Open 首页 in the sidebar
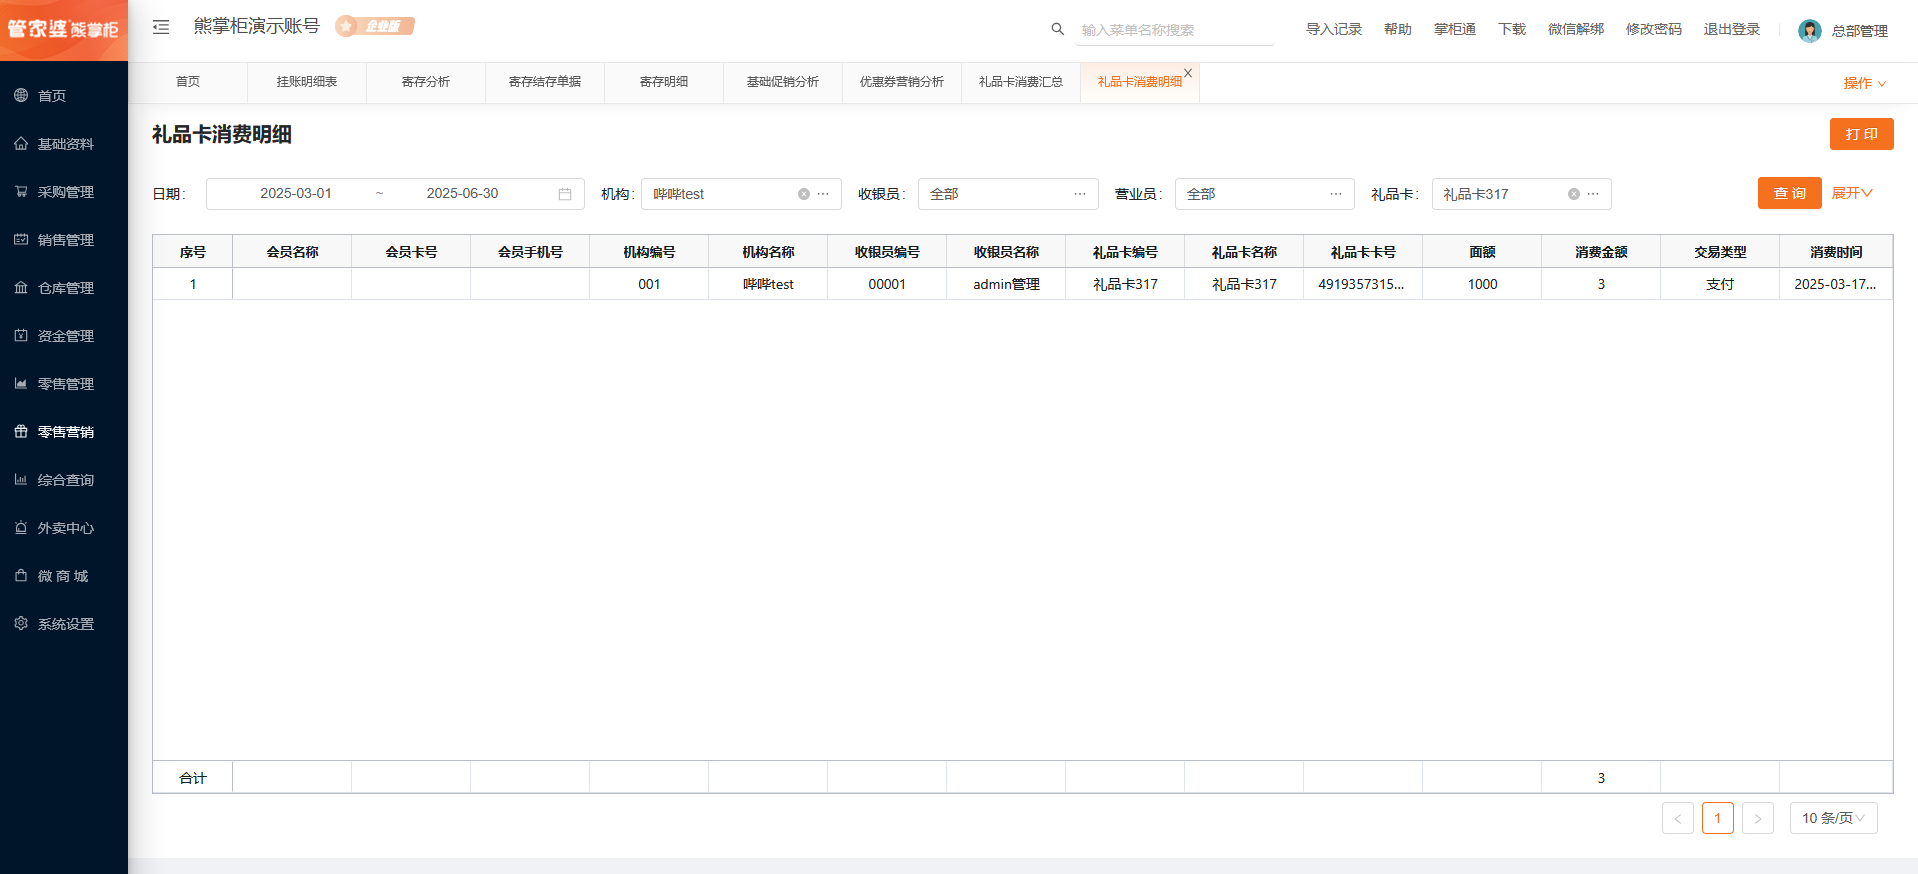Screen dimensions: 1918x874 point(64,96)
